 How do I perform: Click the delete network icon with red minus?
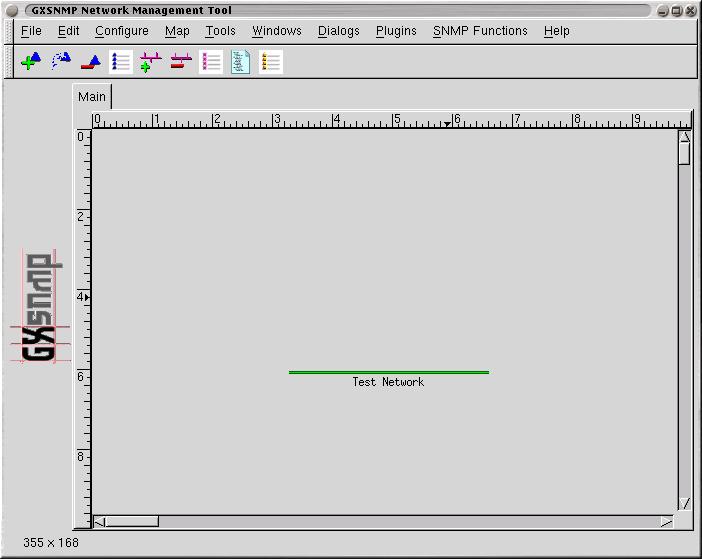tap(181, 62)
